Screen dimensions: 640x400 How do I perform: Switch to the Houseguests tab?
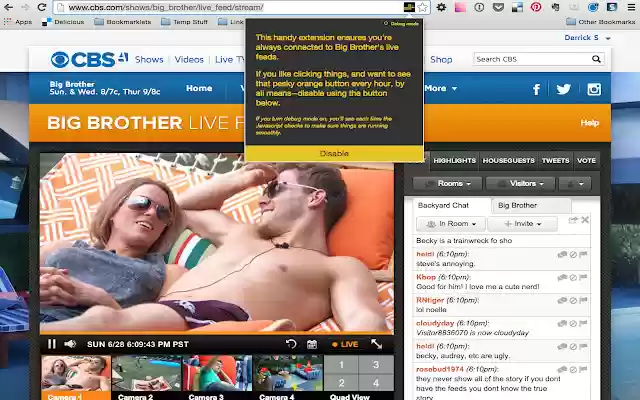coord(509,161)
